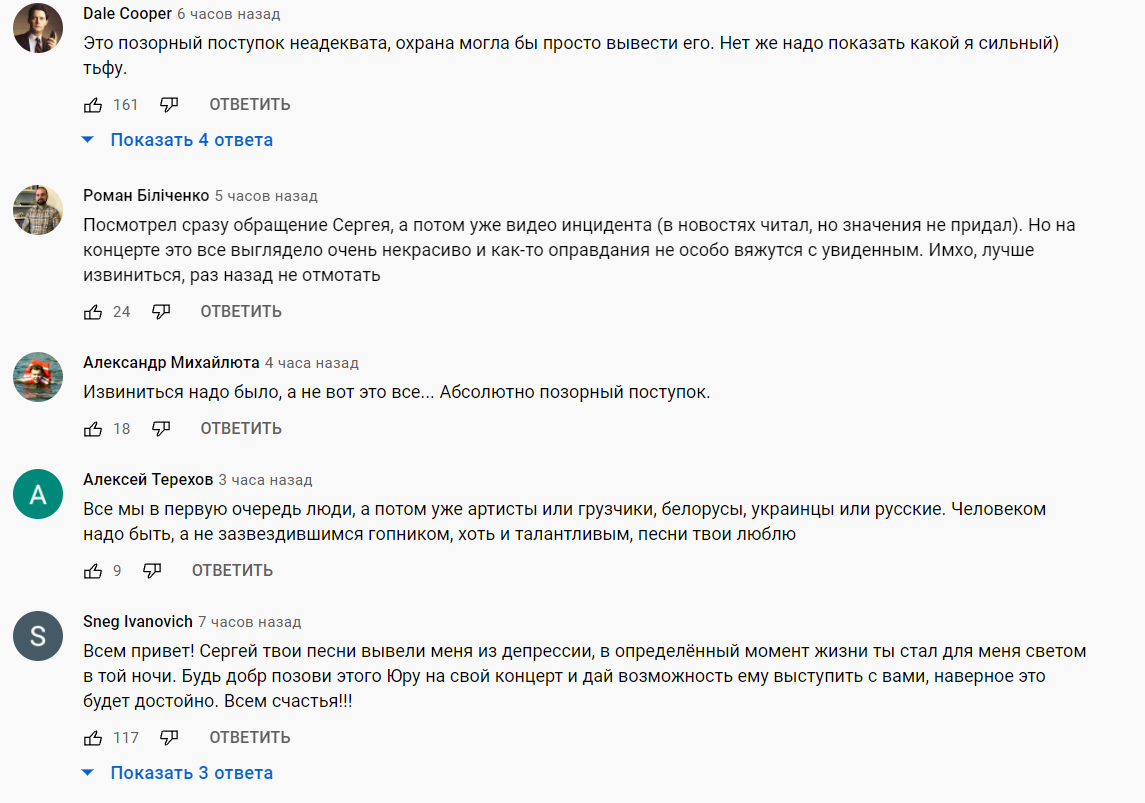Image resolution: width=1145 pixels, height=803 pixels.
Task: Expand 4 replies under Dale Cooper's comment
Action: click(x=190, y=140)
